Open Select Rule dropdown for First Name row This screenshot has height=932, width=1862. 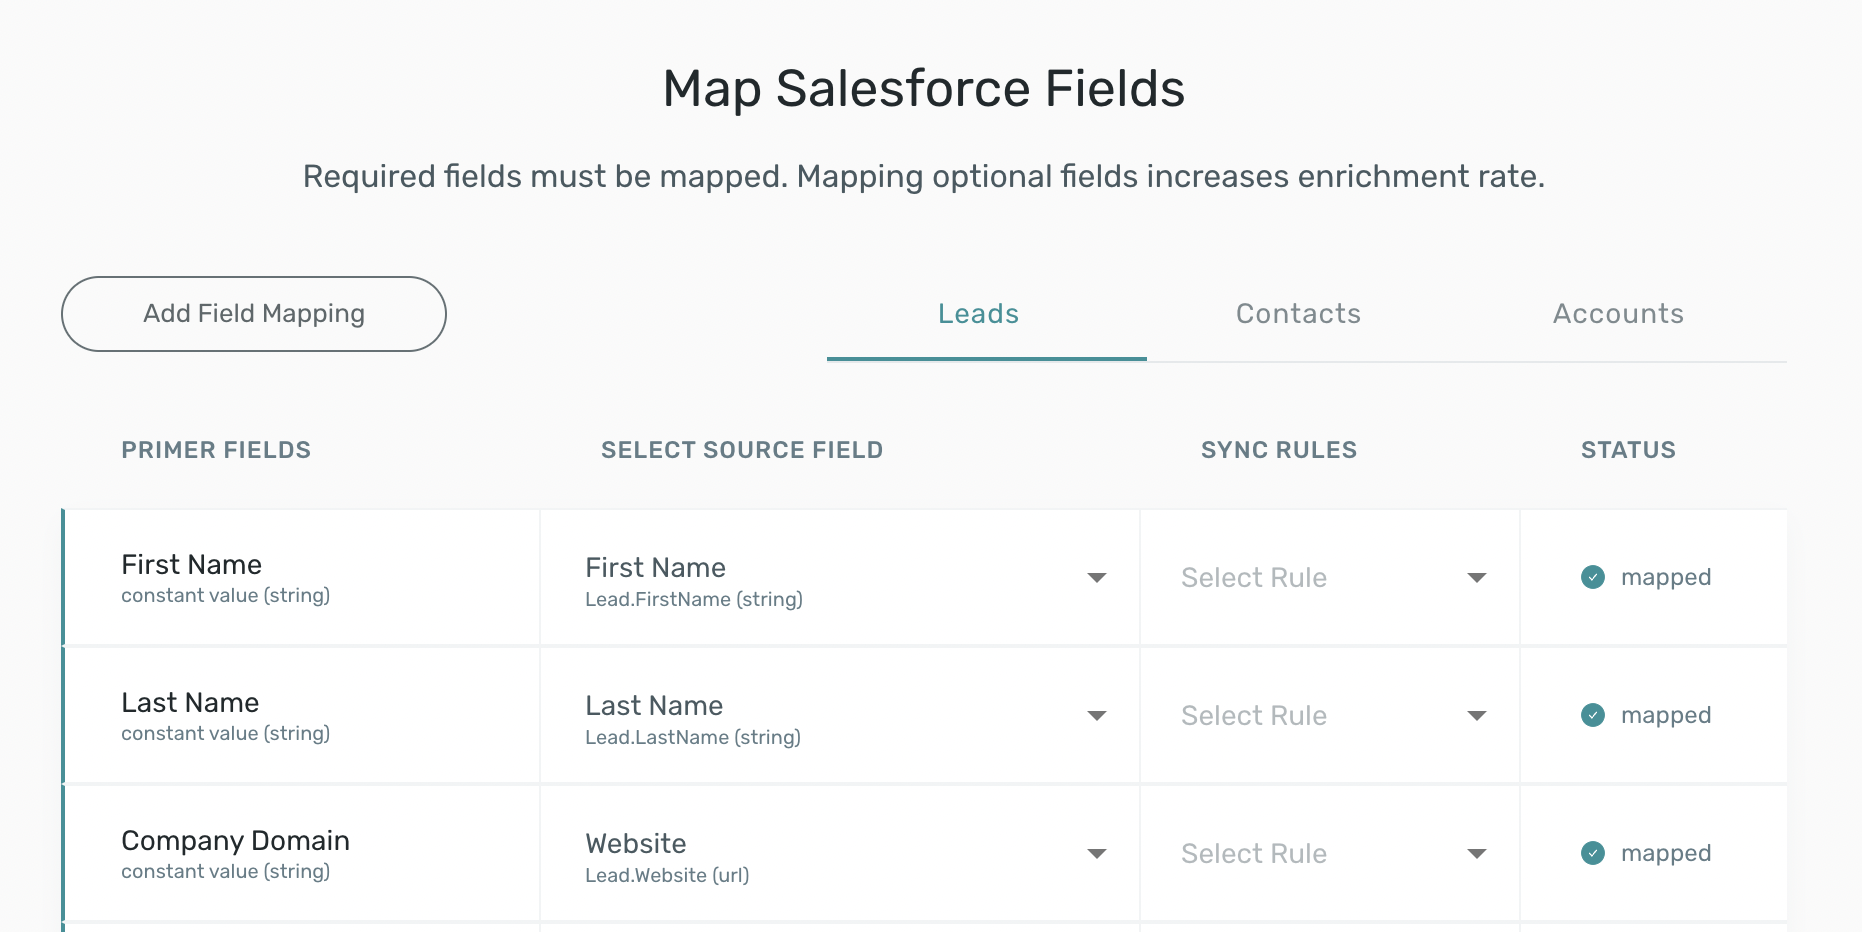point(1330,578)
